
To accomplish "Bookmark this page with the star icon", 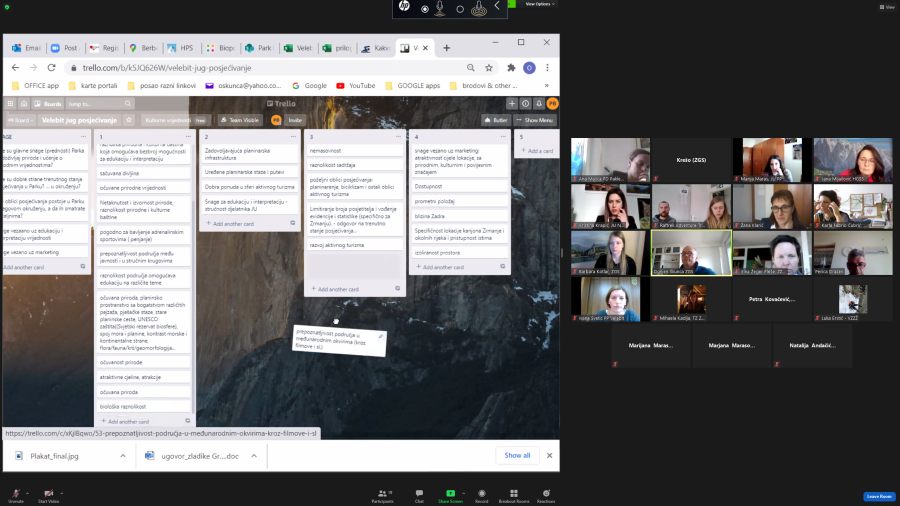I will (489, 68).
